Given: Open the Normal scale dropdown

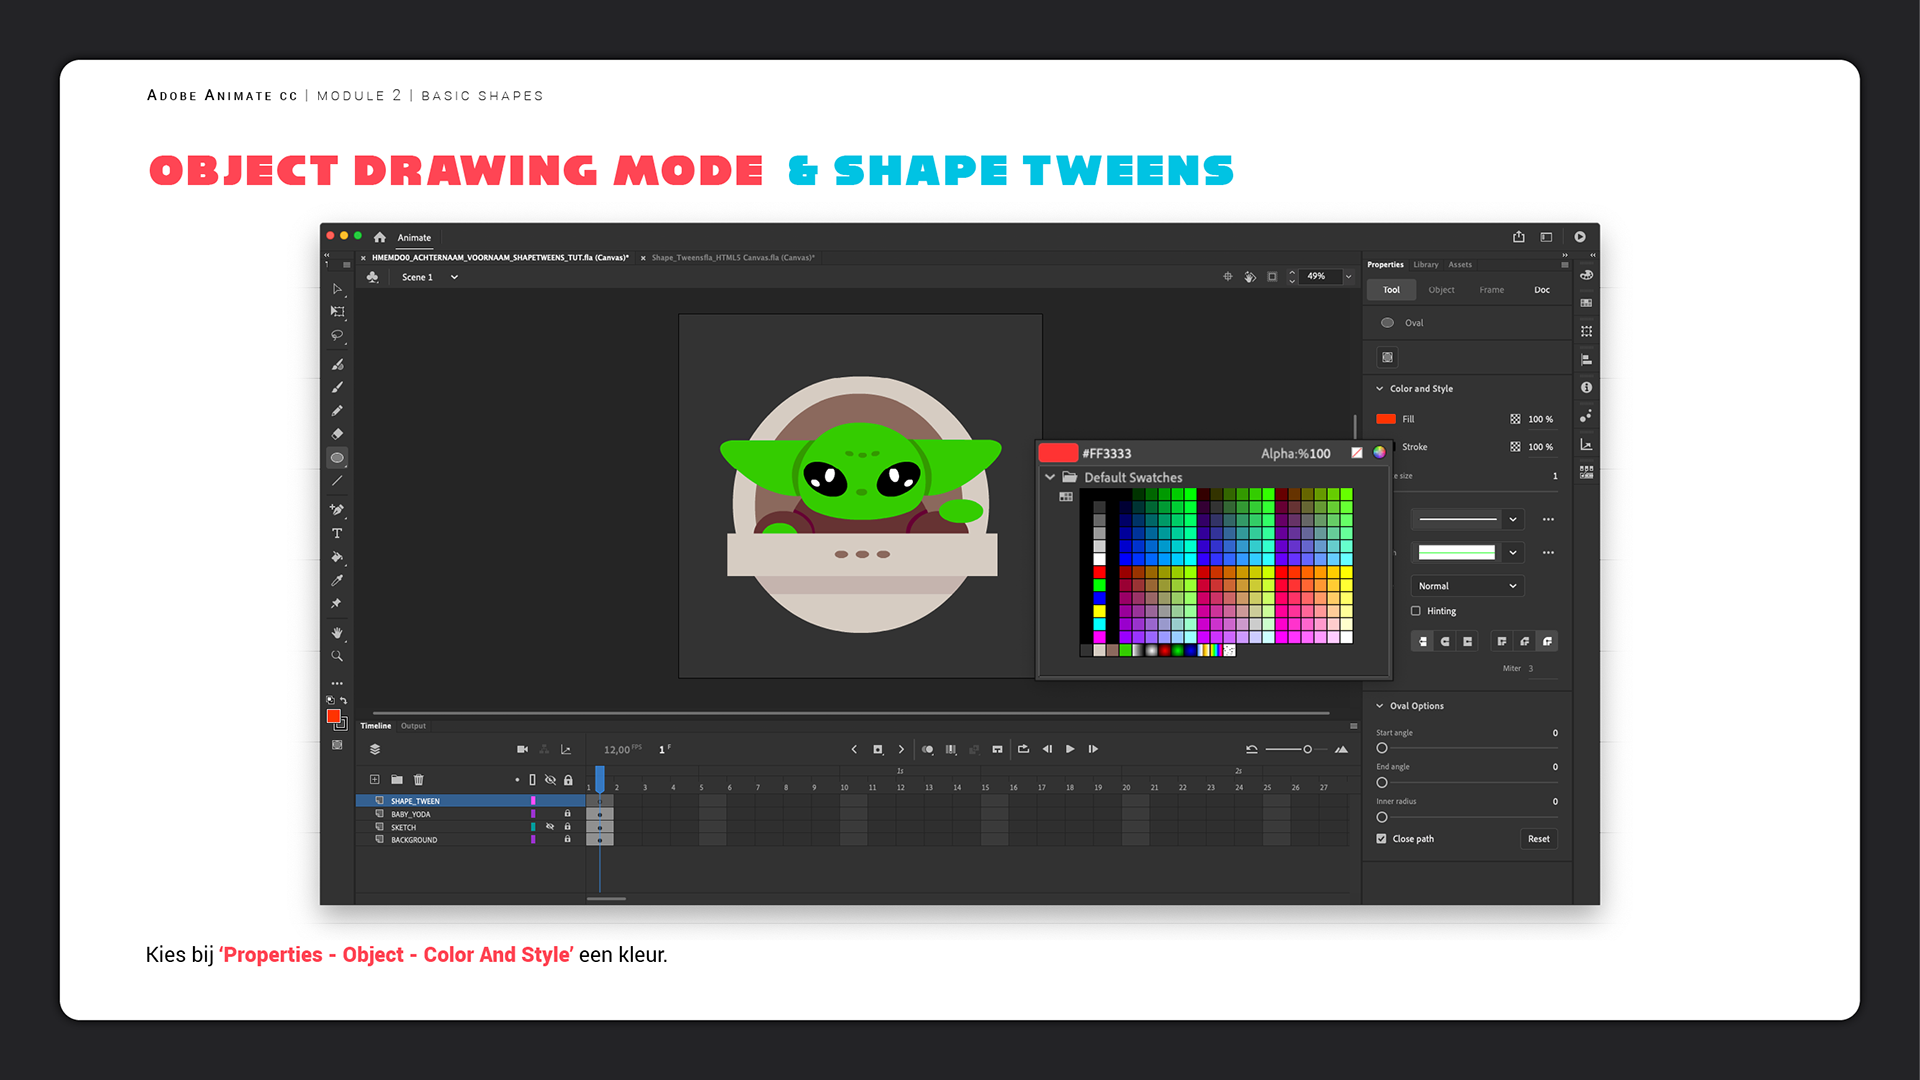Looking at the screenshot, I should 1467,586.
